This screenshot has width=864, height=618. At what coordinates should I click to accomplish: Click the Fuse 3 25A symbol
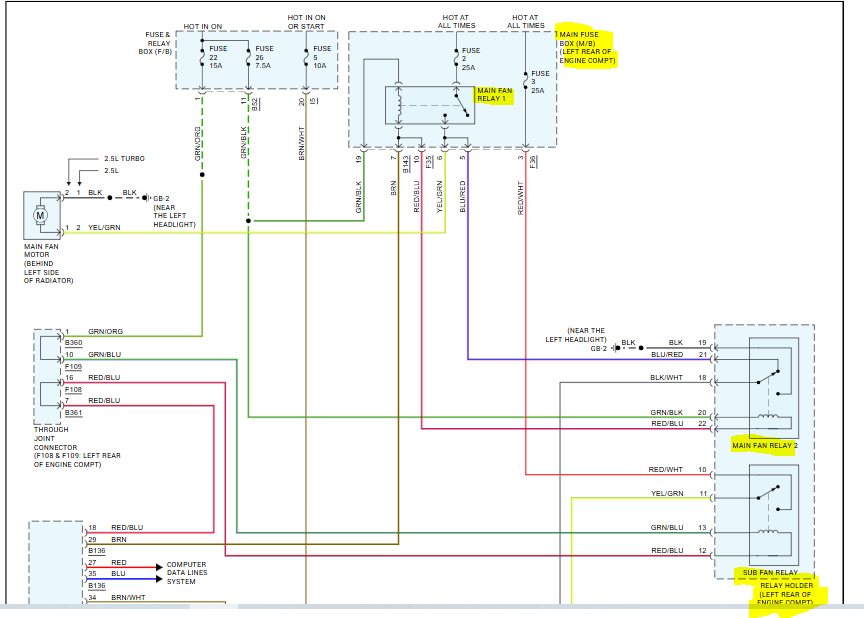pyautogui.click(x=526, y=81)
